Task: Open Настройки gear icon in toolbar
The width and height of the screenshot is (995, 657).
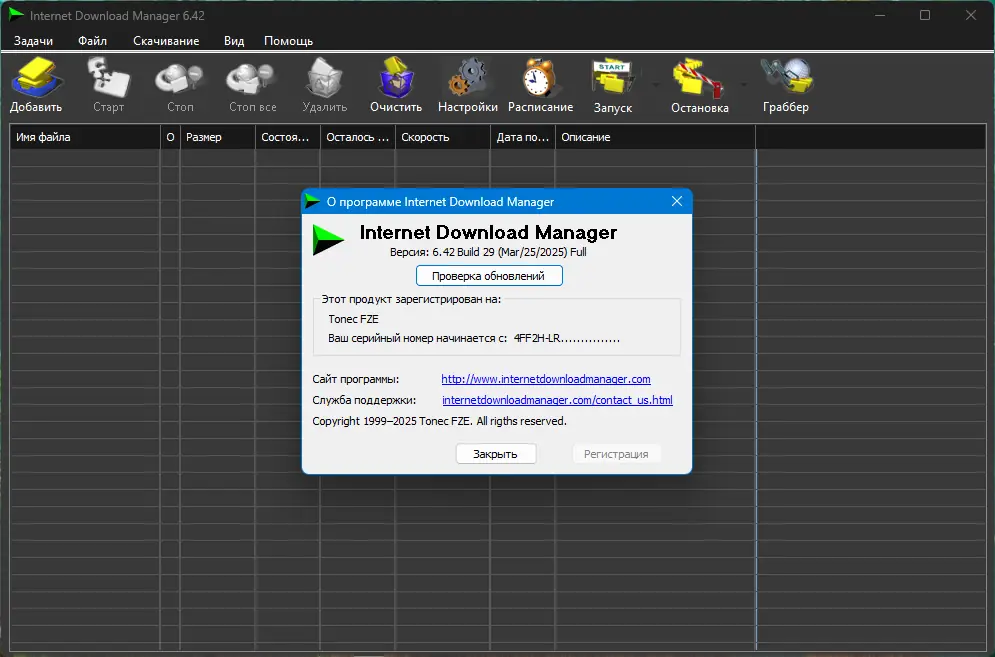Action: (468, 79)
